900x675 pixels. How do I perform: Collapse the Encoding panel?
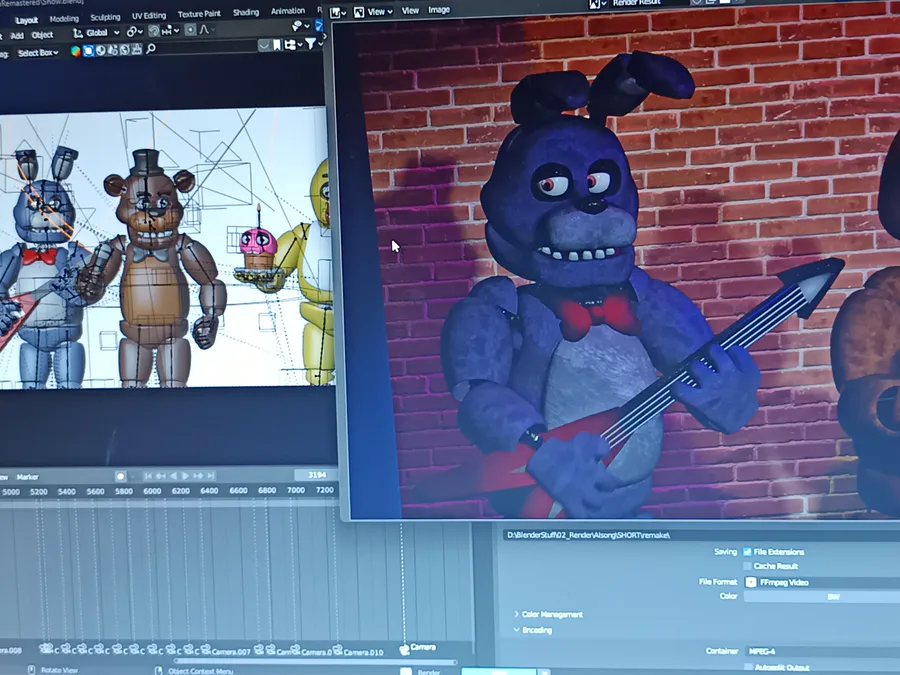click(533, 630)
